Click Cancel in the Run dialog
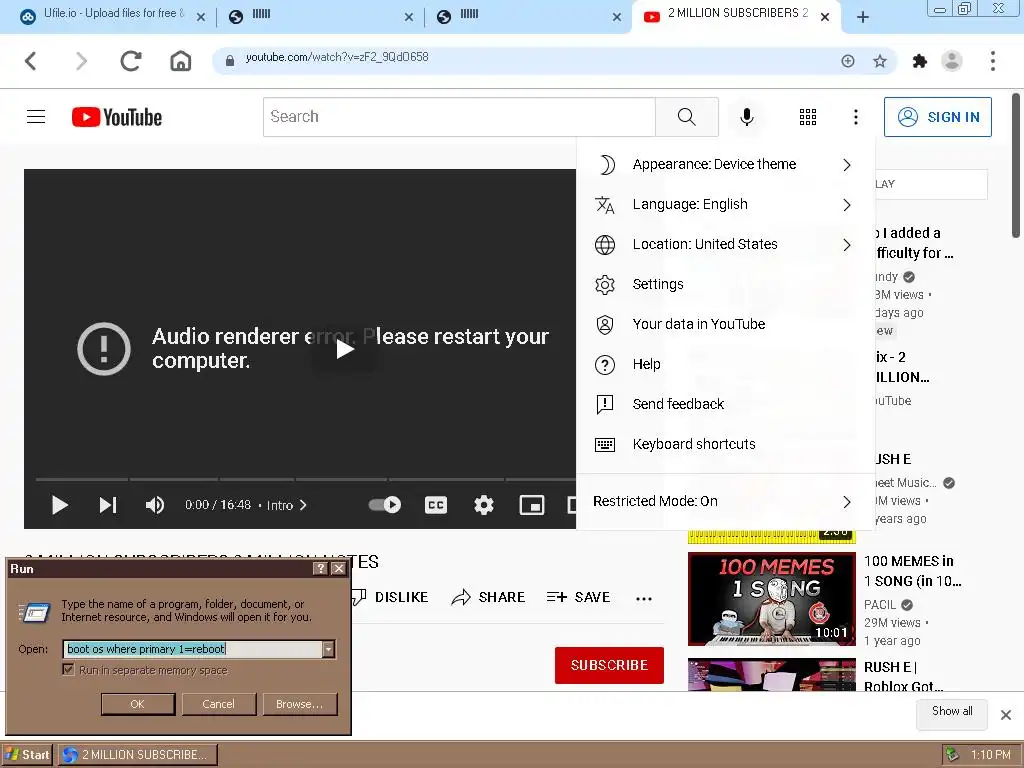Viewport: 1024px width, 768px height. (x=218, y=704)
